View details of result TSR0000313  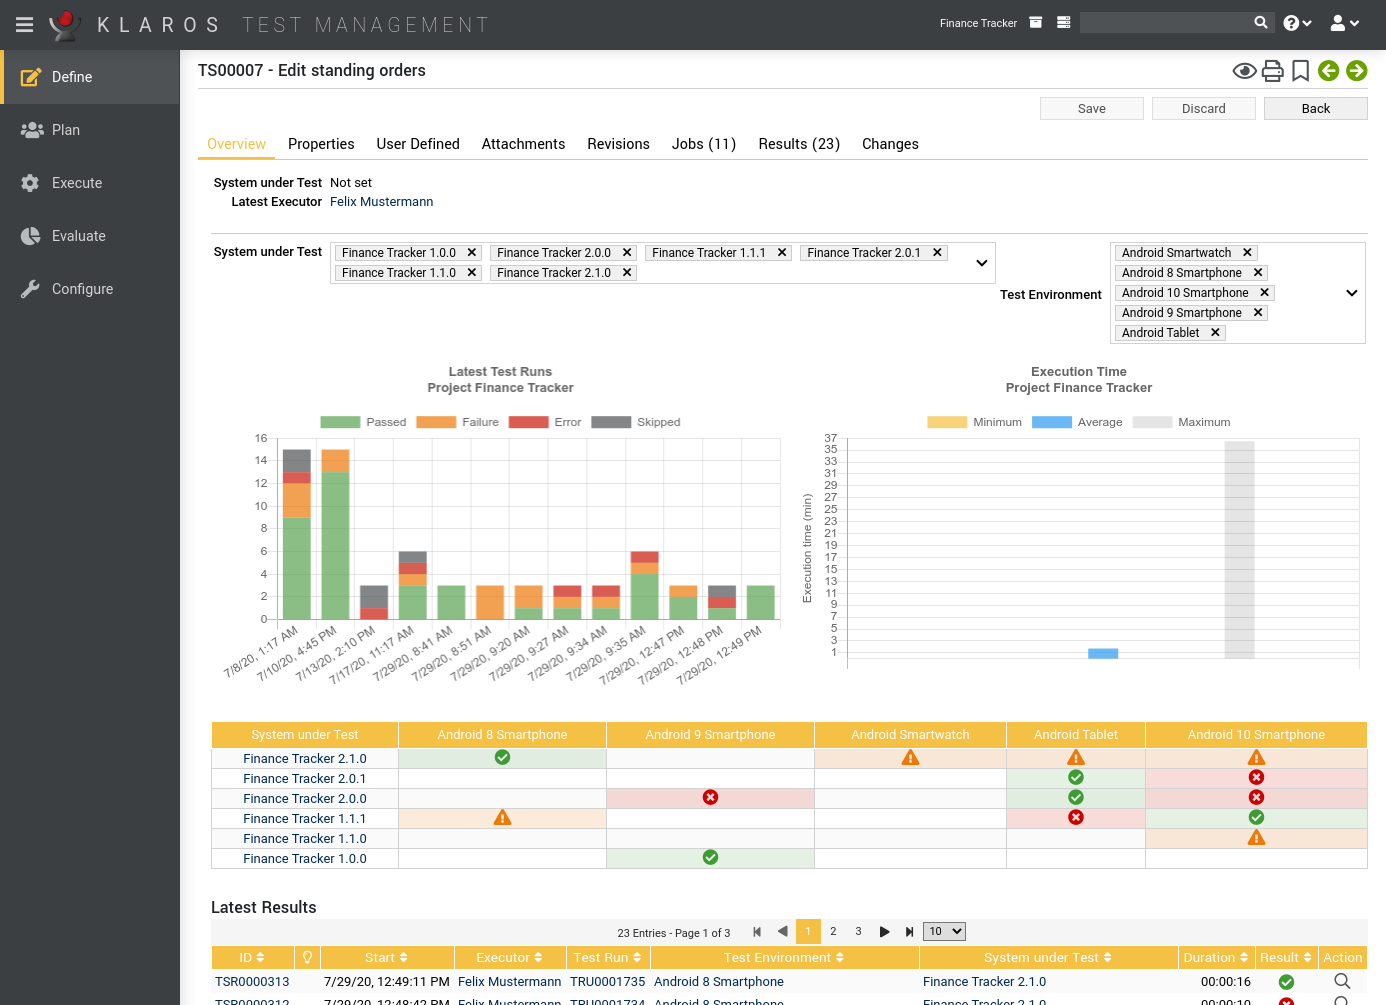pyautogui.click(x=1342, y=982)
